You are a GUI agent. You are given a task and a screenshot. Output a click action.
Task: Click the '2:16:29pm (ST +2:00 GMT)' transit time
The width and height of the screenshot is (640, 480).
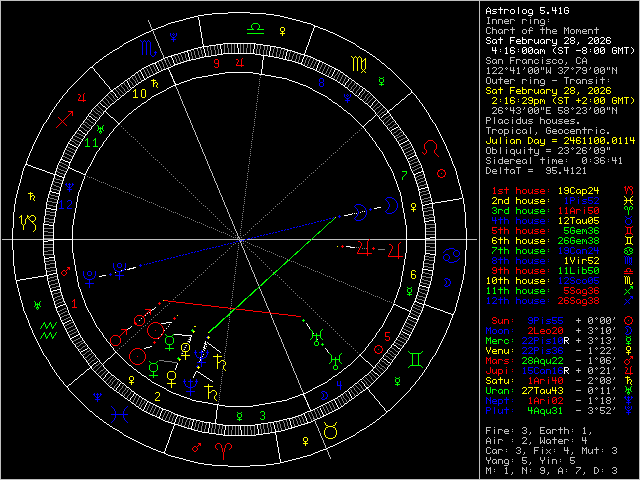click(x=563, y=101)
